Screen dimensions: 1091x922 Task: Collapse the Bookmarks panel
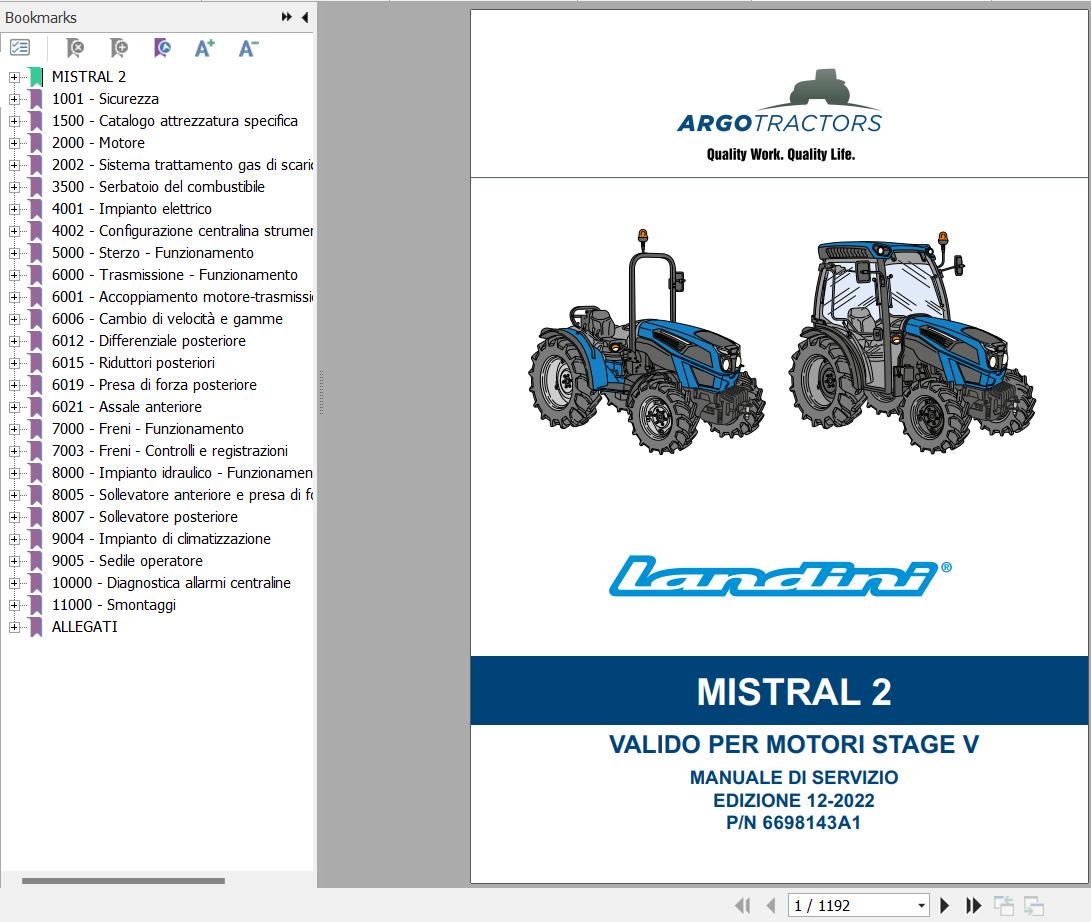305,17
